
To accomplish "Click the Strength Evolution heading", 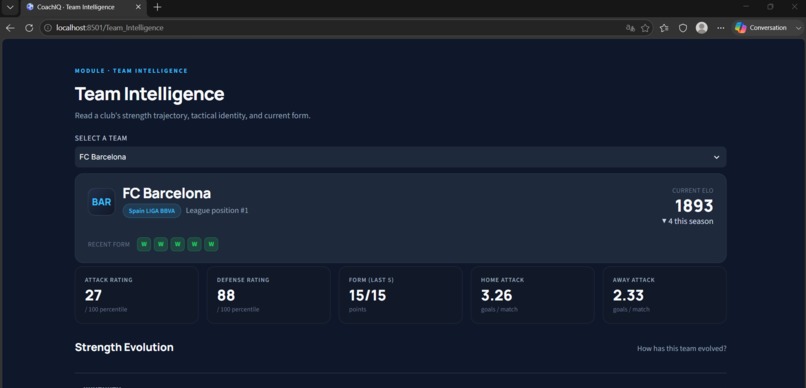I will (x=124, y=347).
